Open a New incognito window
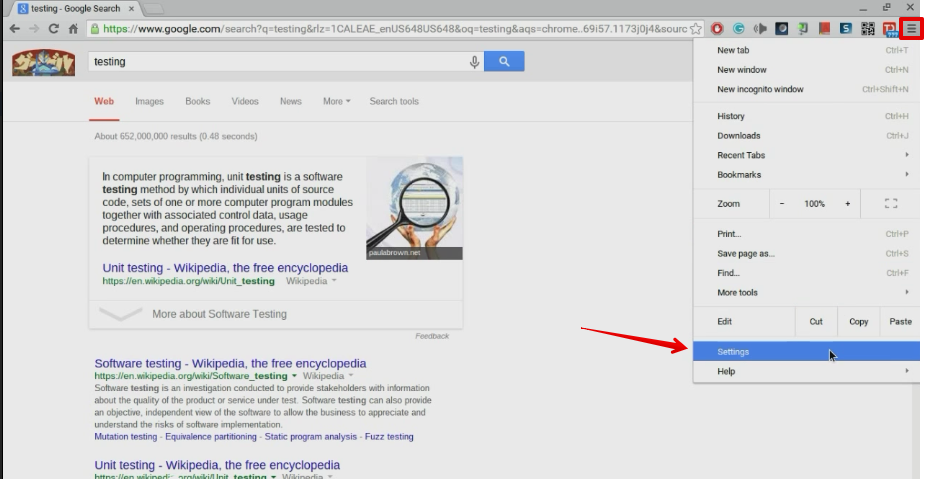Image resolution: width=929 pixels, height=479 pixels. pyautogui.click(x=806, y=90)
